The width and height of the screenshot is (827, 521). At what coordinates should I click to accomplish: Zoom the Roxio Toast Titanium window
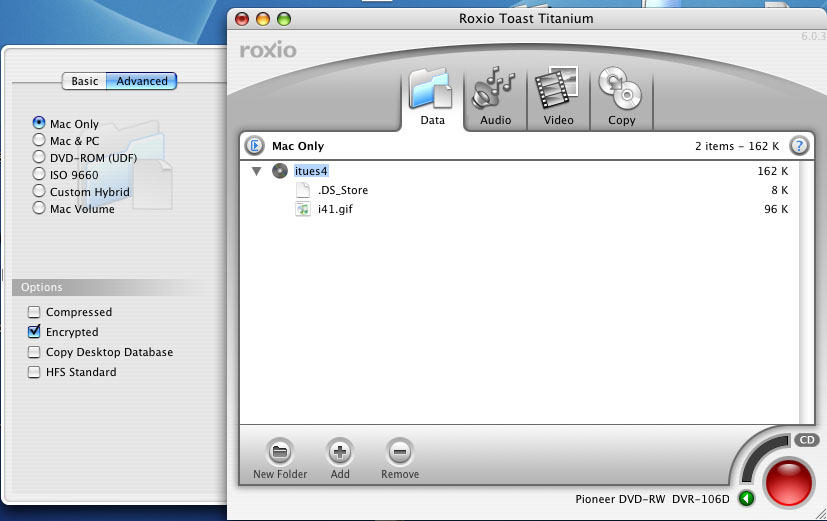pos(284,19)
